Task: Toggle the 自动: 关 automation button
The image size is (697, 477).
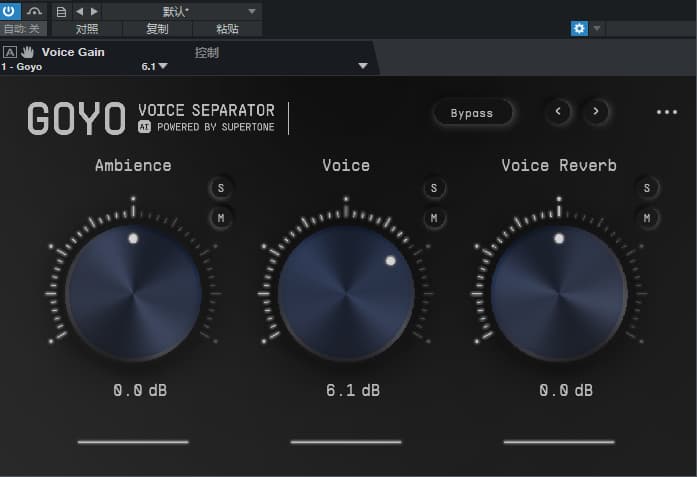Action: [23, 29]
